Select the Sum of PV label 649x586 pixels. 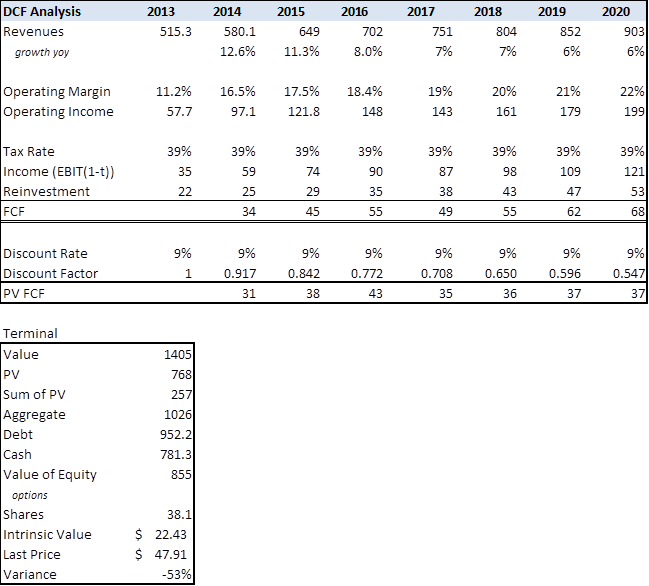click(x=34, y=394)
